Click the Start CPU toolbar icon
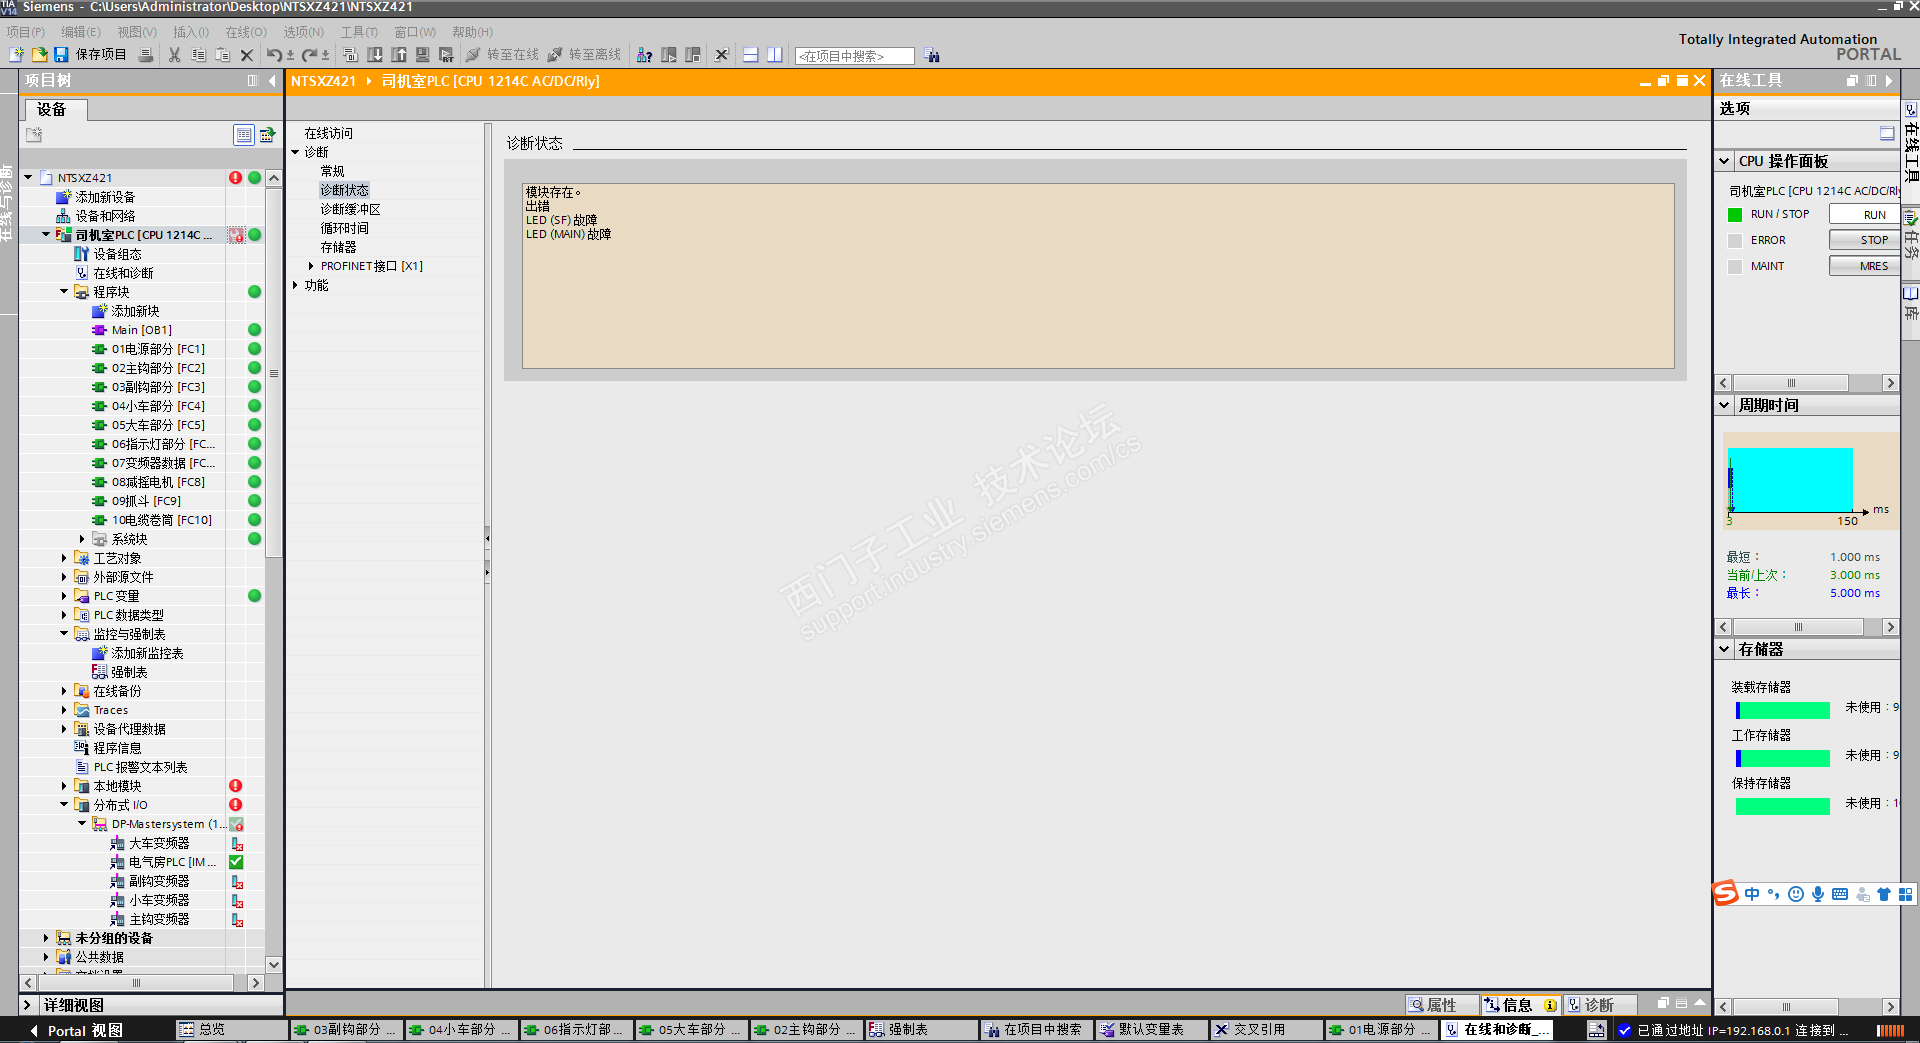This screenshot has width=1920, height=1043. pos(669,55)
